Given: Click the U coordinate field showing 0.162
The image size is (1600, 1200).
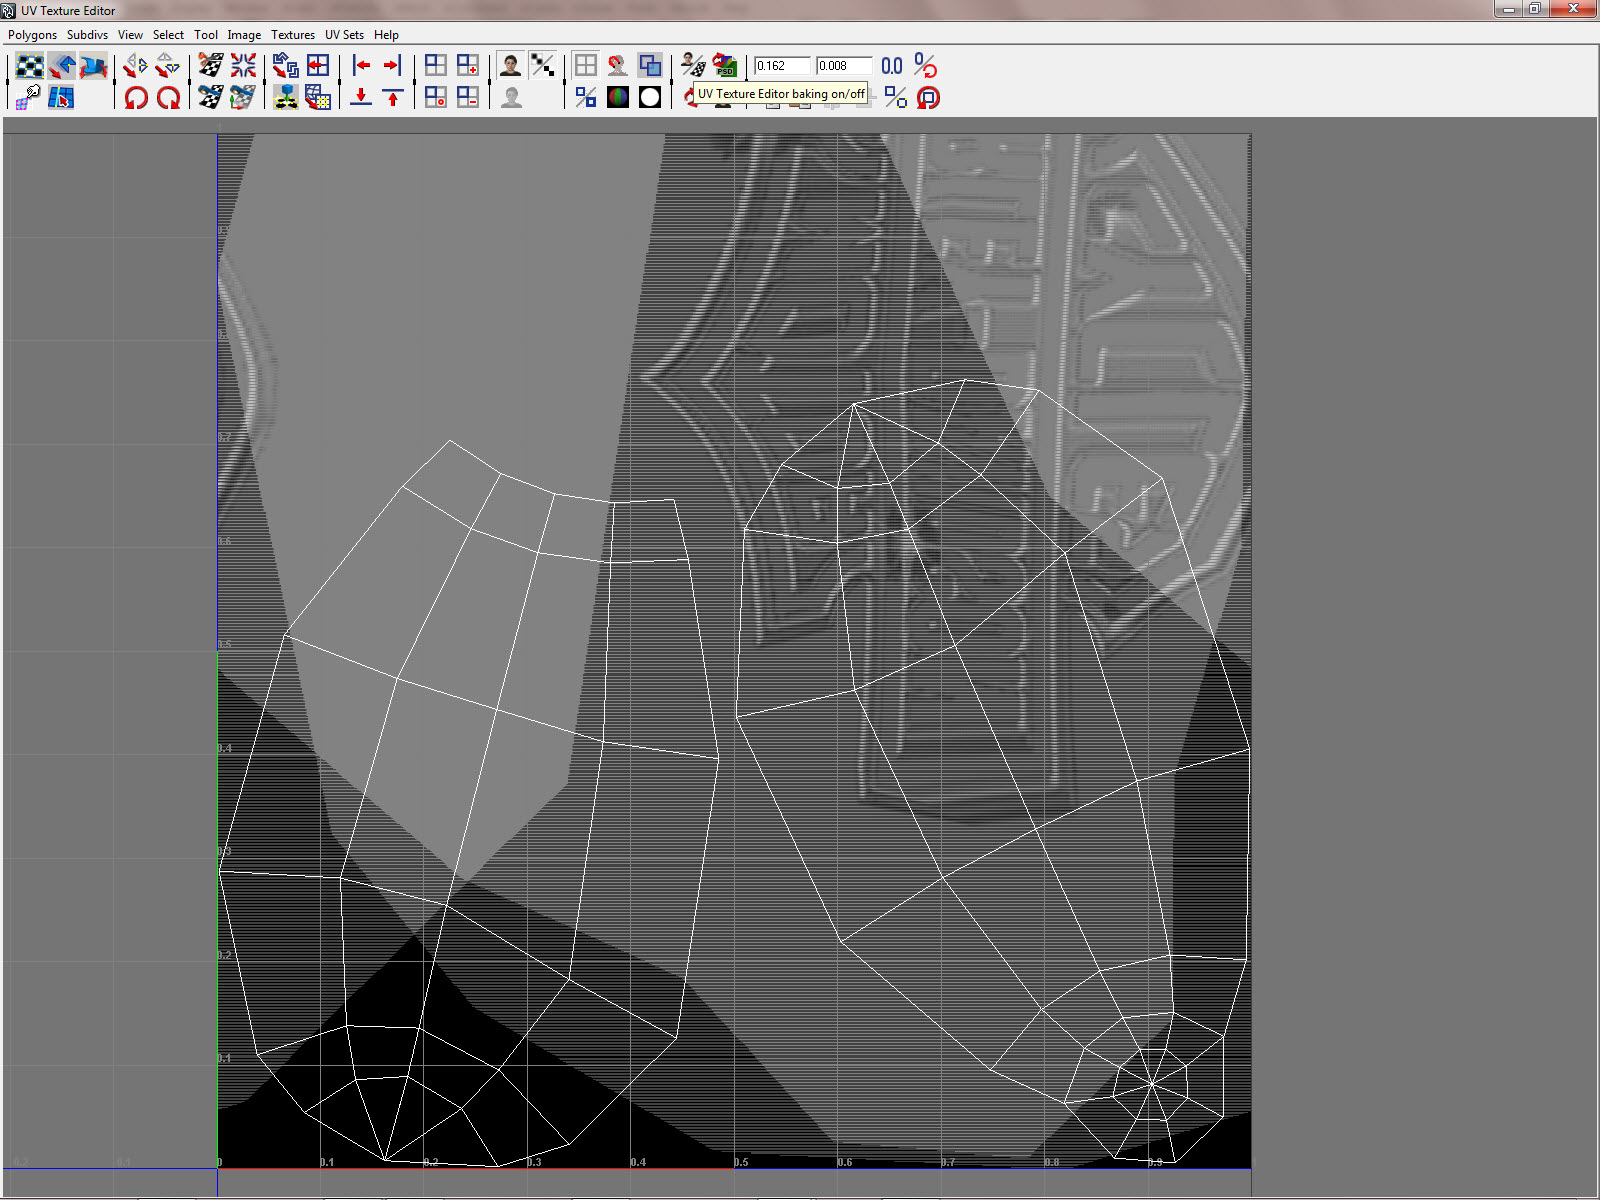Looking at the screenshot, I should 781,66.
